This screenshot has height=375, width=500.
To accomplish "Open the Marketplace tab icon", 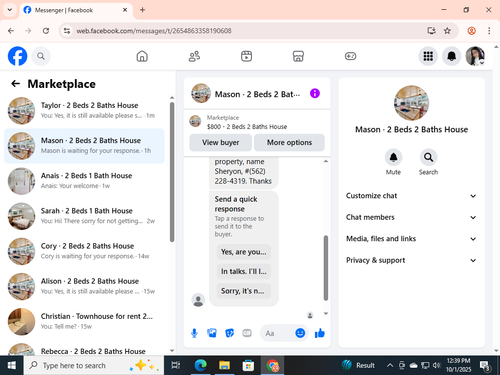I will pos(298,56).
